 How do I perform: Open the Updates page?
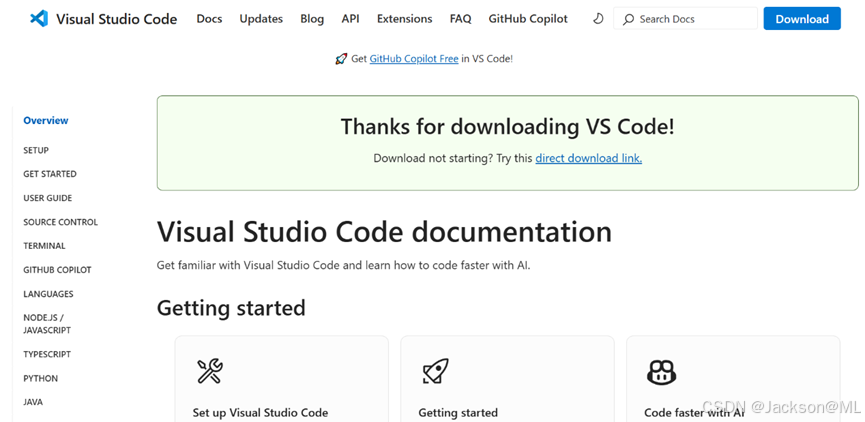[261, 19]
